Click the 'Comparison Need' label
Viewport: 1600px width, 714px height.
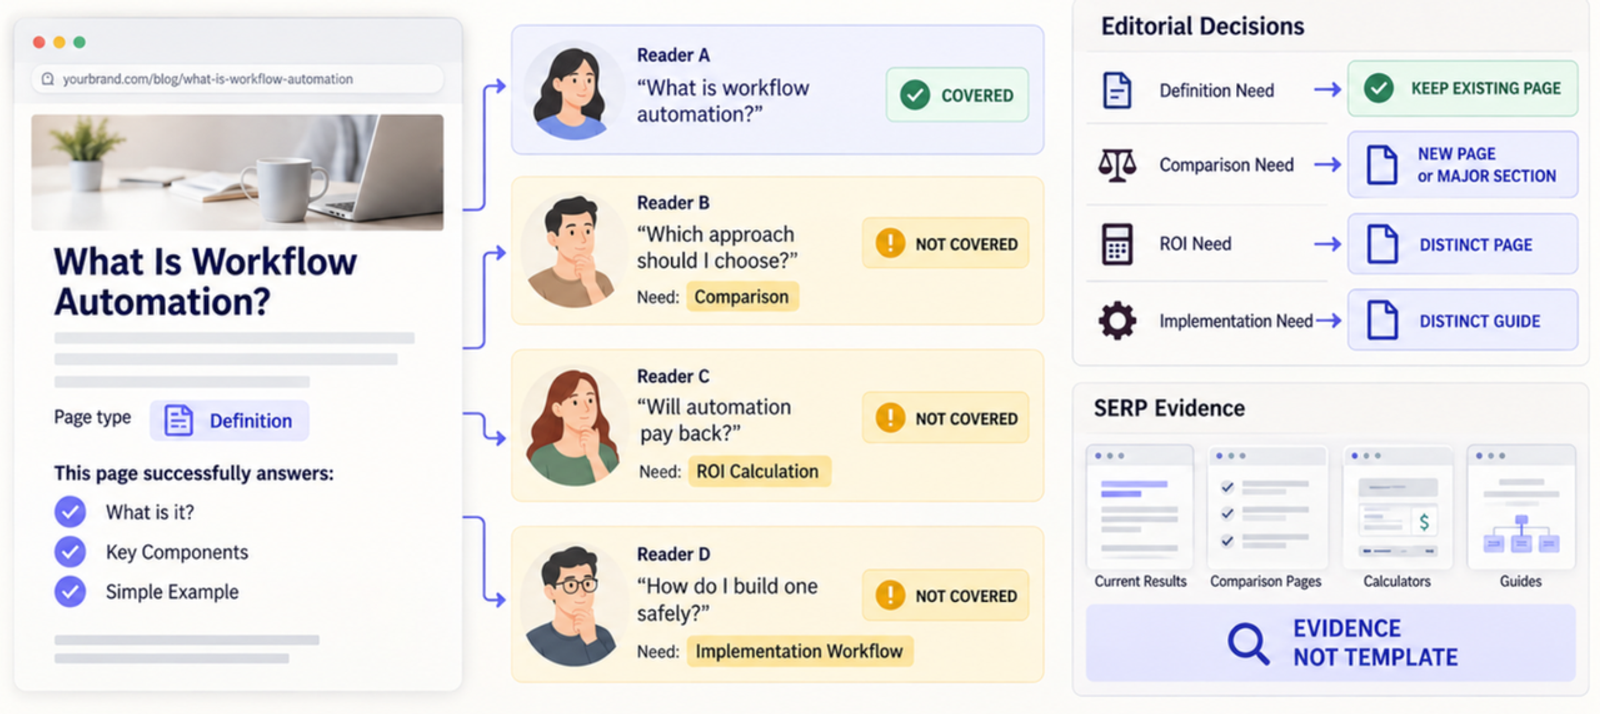(x=1226, y=165)
